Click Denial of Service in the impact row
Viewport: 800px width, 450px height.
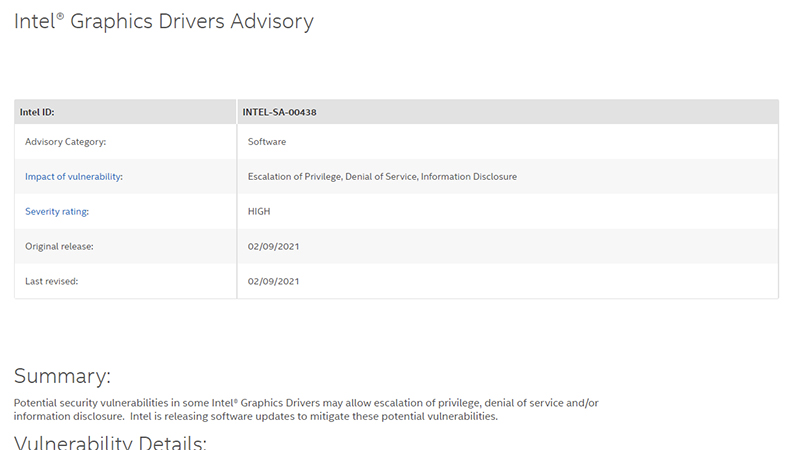pyautogui.click(x=380, y=177)
